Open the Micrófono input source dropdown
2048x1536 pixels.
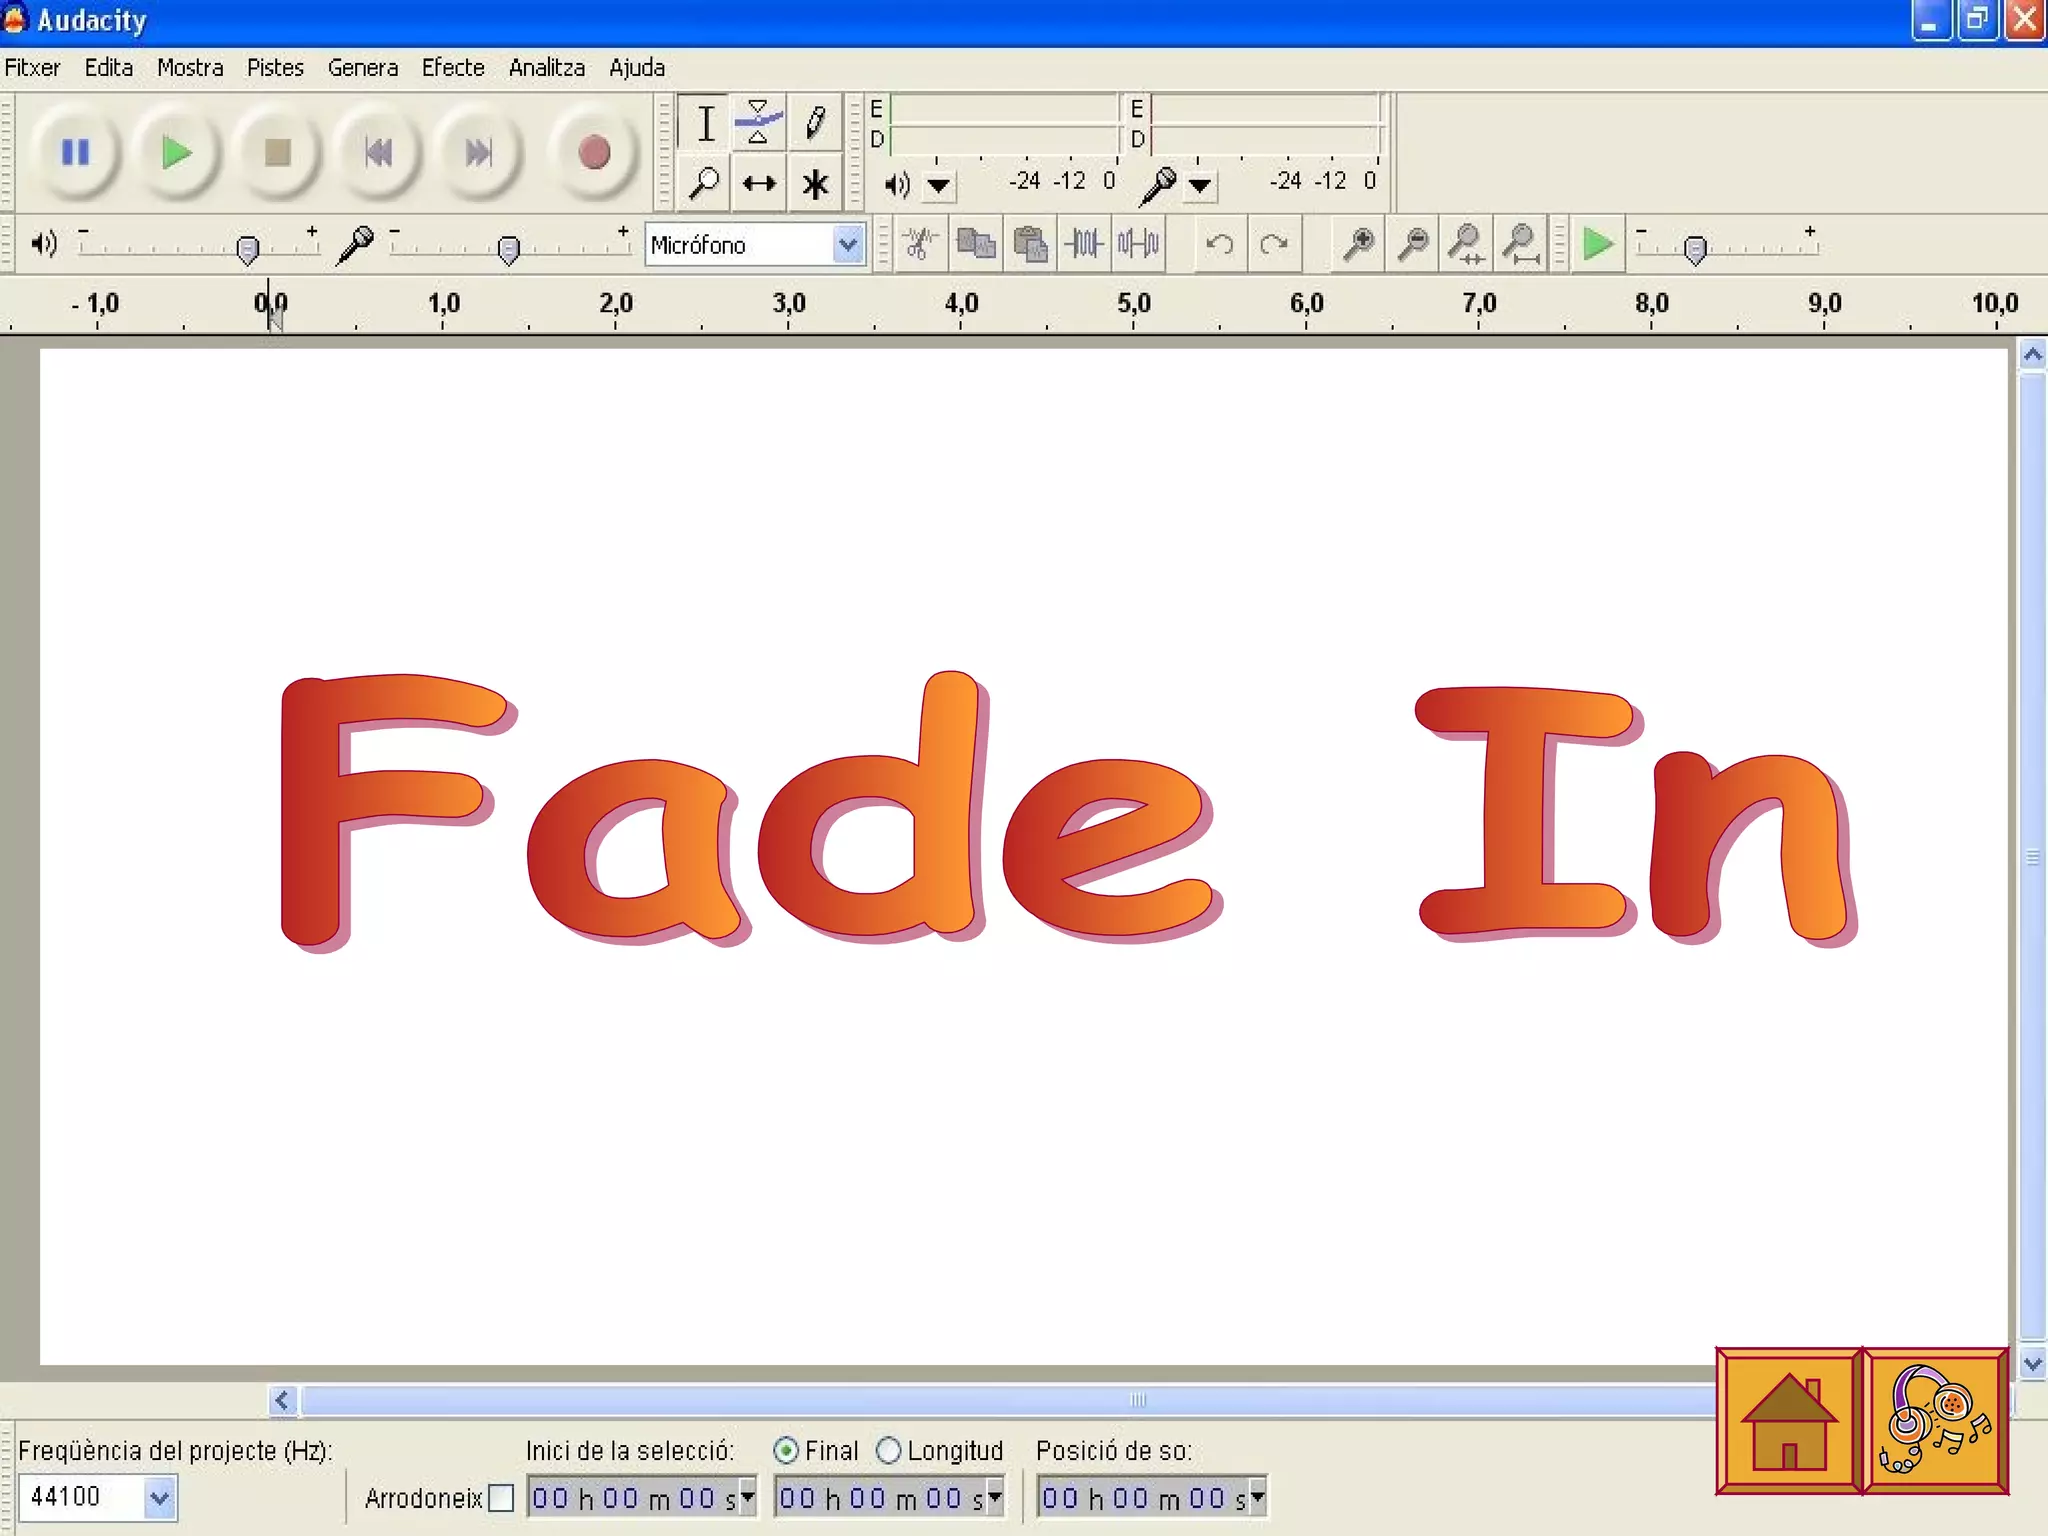[848, 245]
